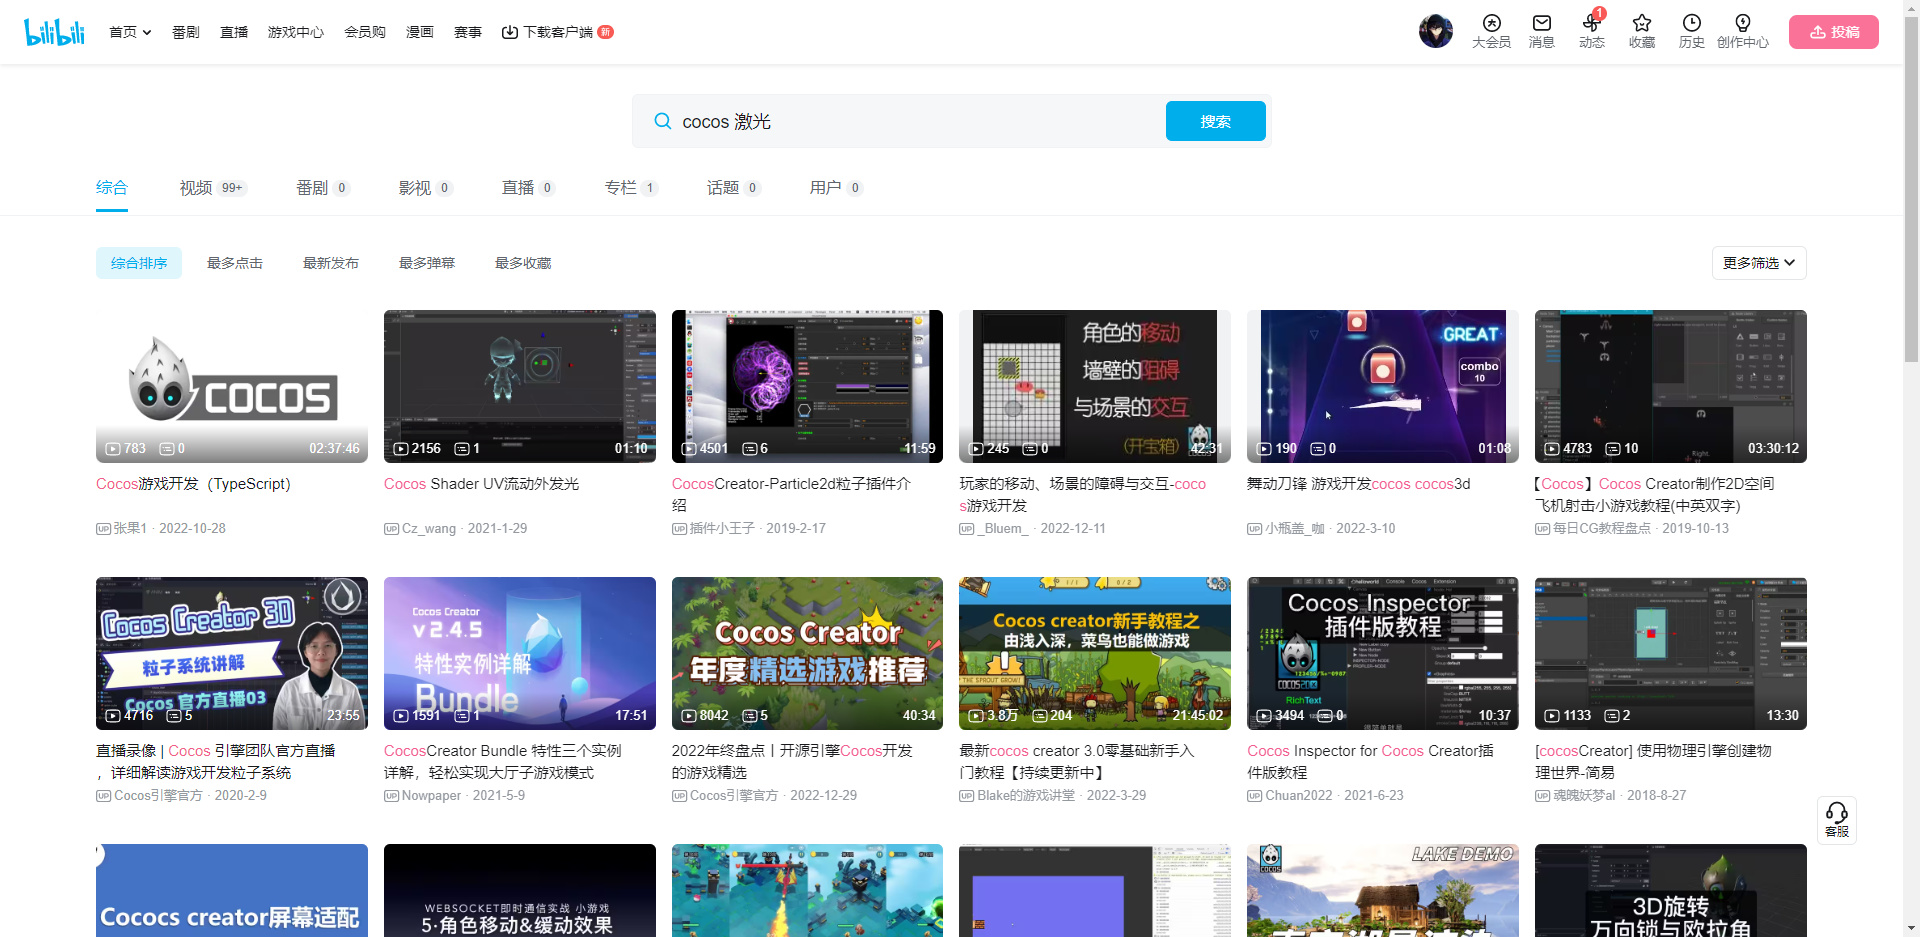Switch to the 专栏 results tab
Image resolution: width=1920 pixels, height=937 pixels.
(x=631, y=187)
